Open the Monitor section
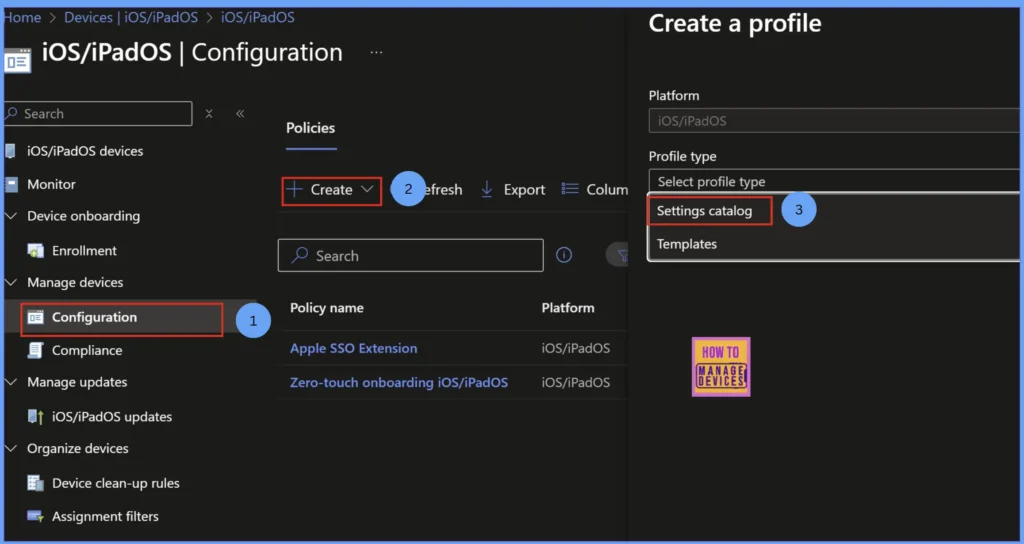This screenshot has width=1024, height=544. pos(51,185)
